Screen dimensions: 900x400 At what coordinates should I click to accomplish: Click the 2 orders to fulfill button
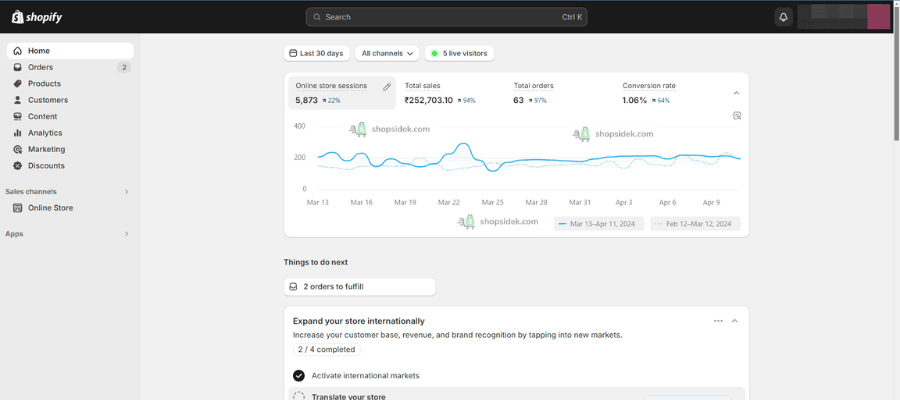[x=359, y=287]
